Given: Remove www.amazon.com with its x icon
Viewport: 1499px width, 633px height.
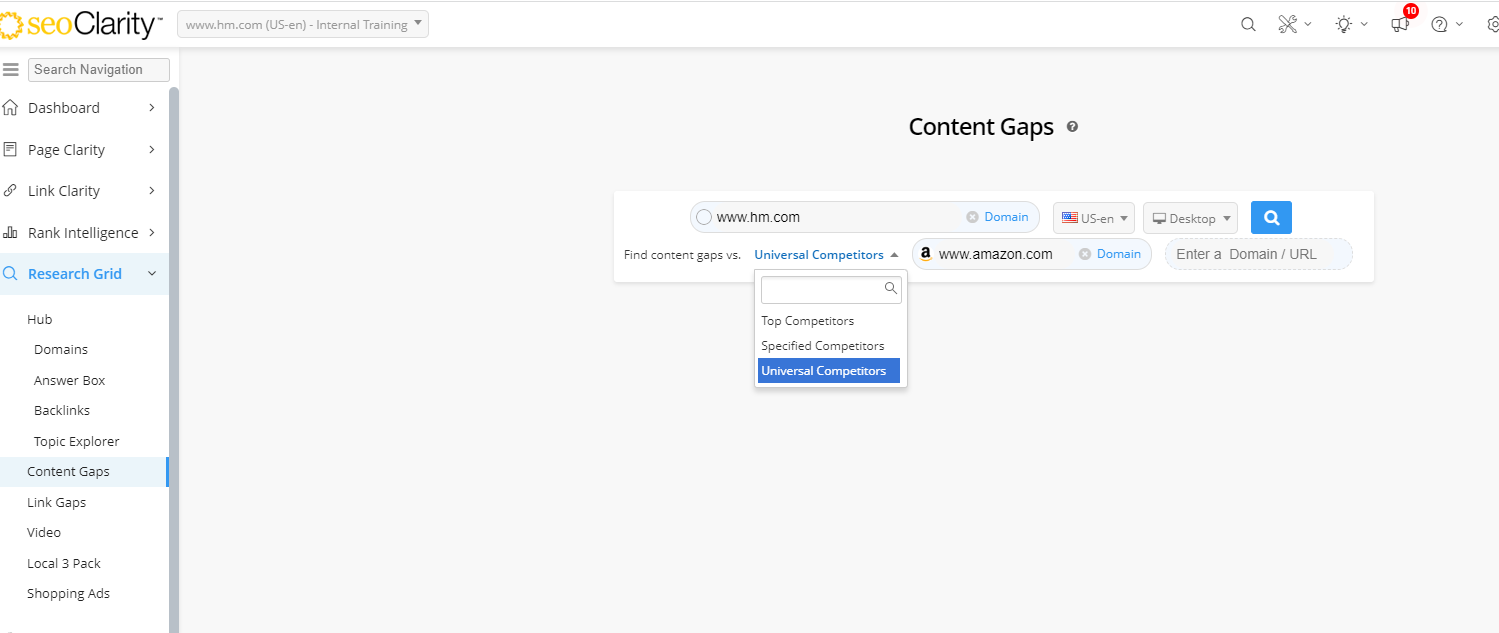Looking at the screenshot, I should 1084,254.
